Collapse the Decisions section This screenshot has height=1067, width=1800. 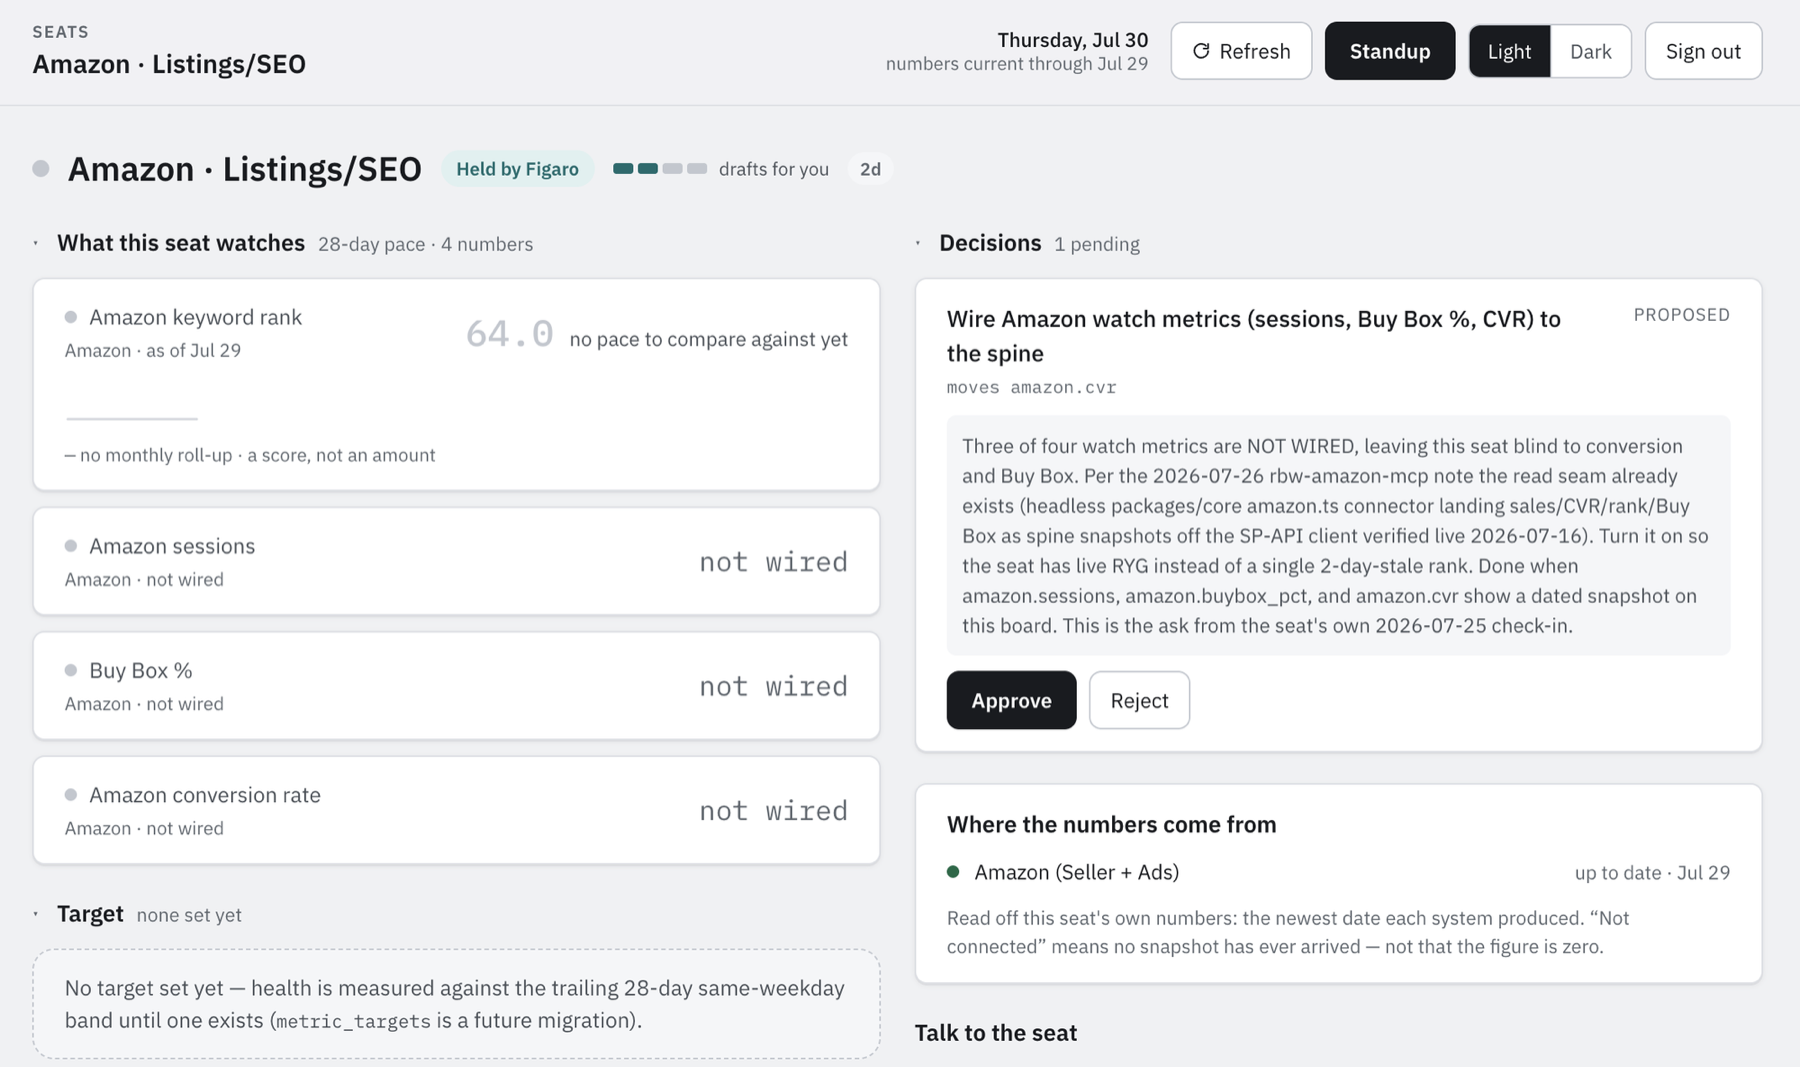pos(918,243)
